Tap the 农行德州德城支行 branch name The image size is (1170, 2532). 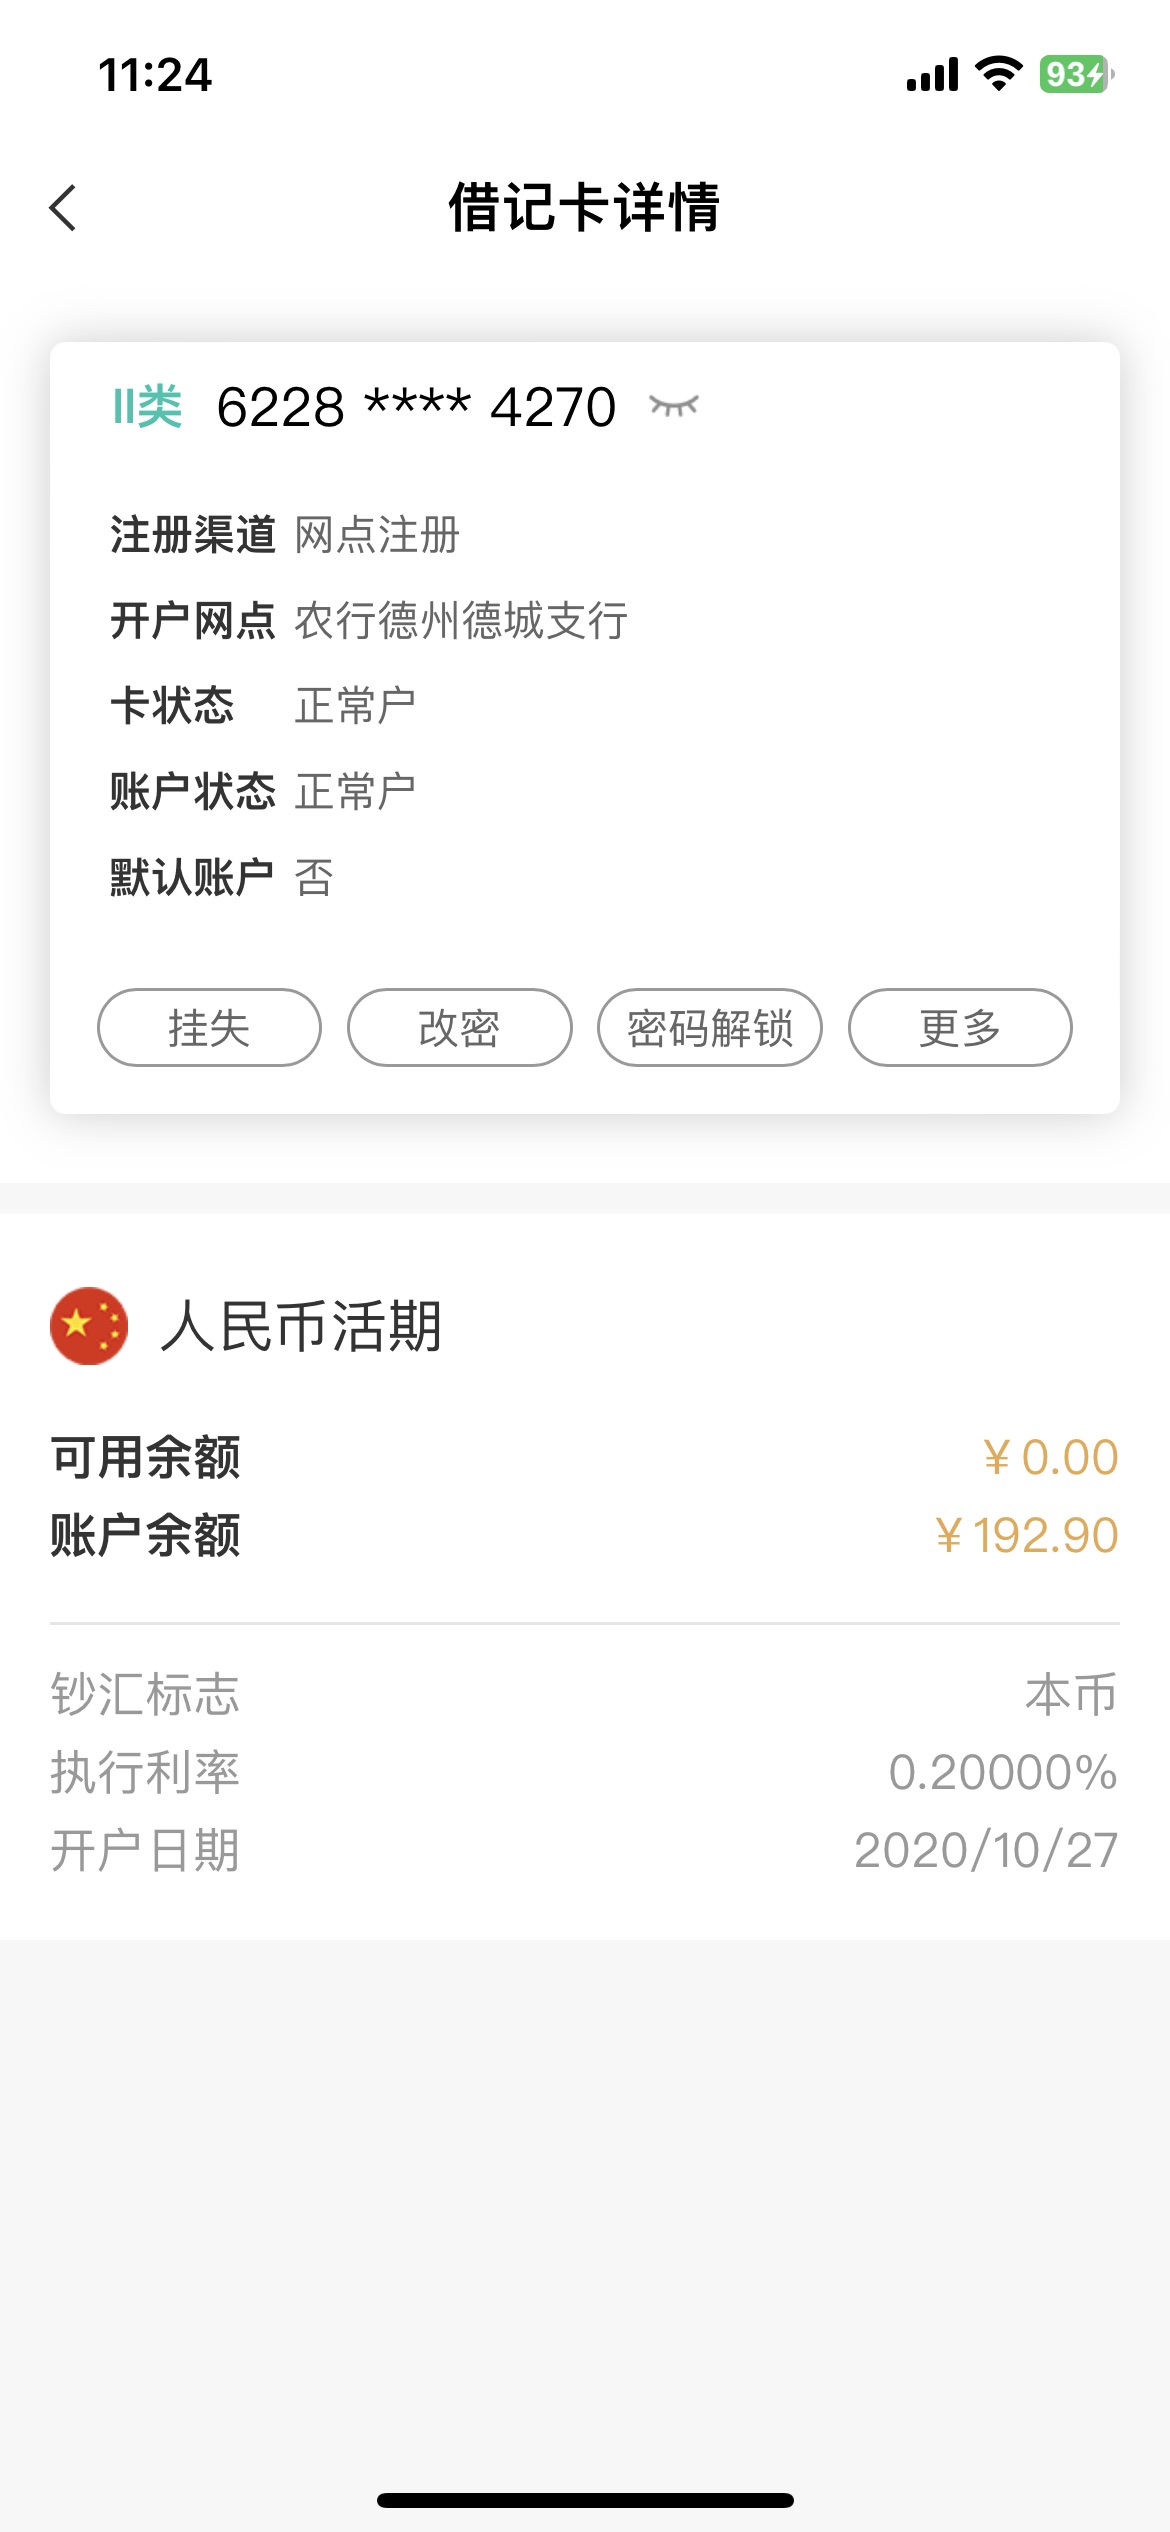point(461,621)
